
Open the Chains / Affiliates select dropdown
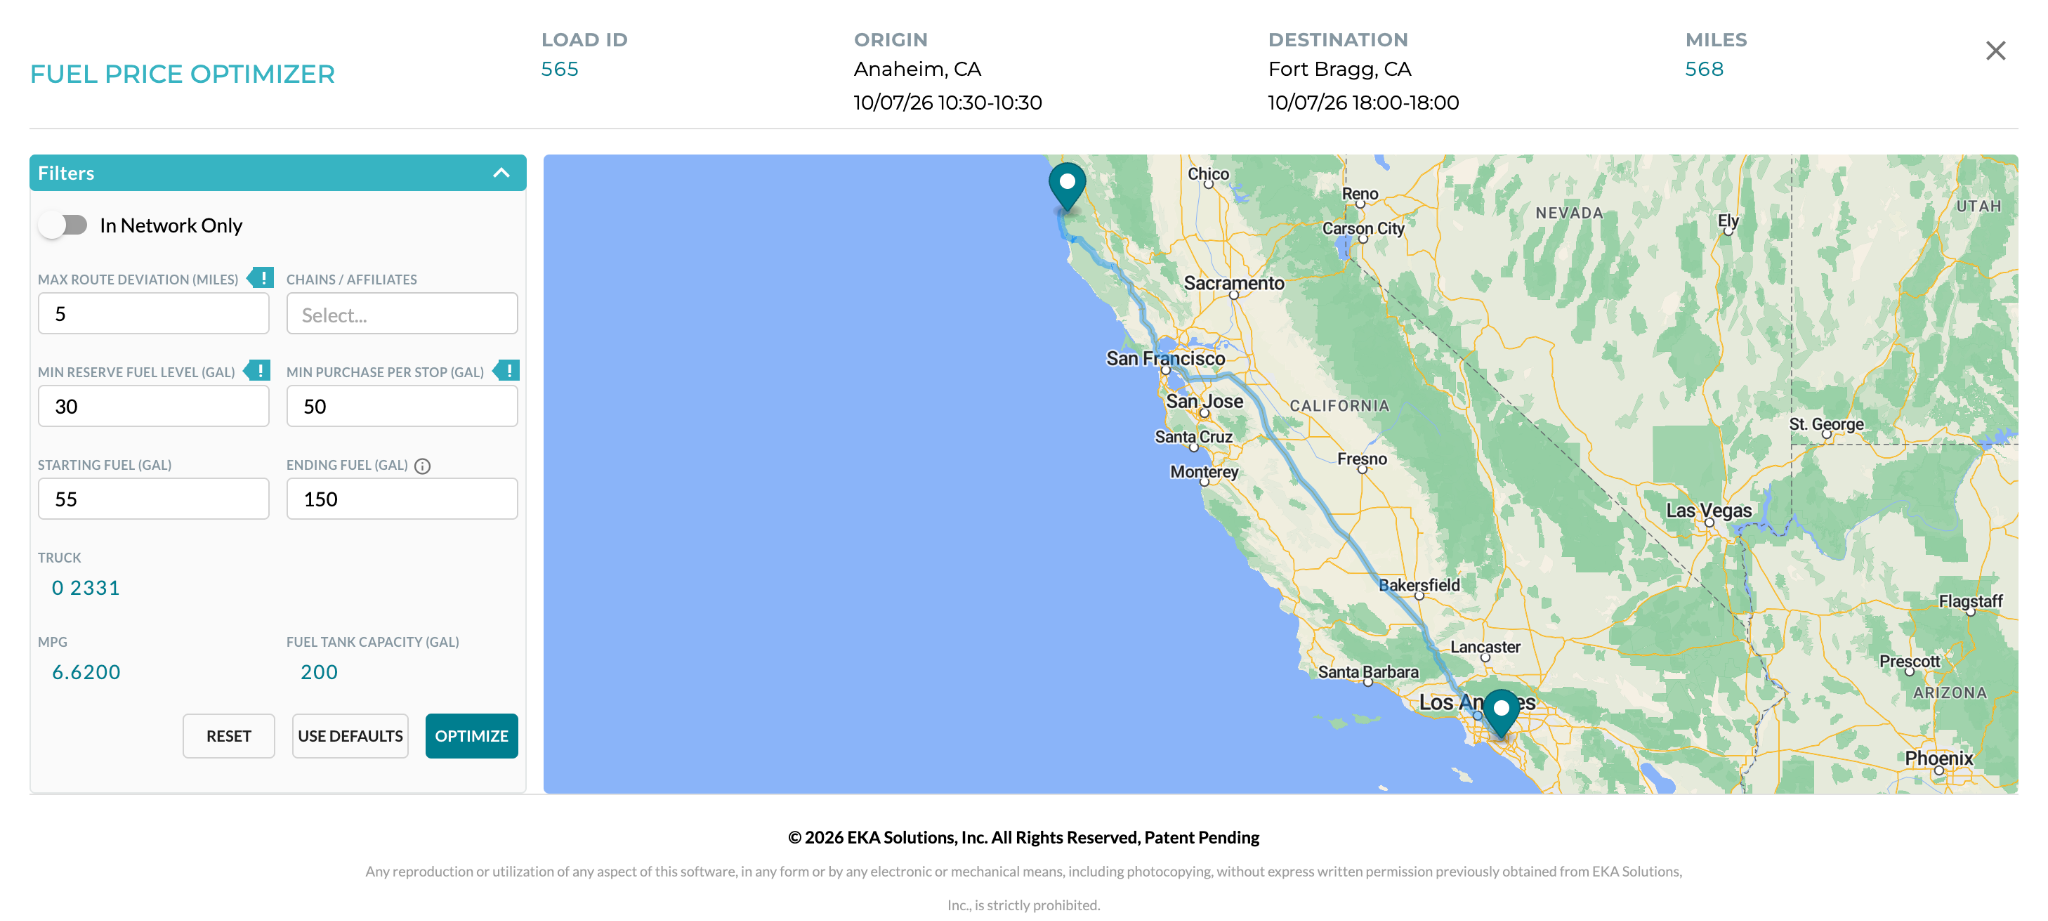click(x=402, y=314)
